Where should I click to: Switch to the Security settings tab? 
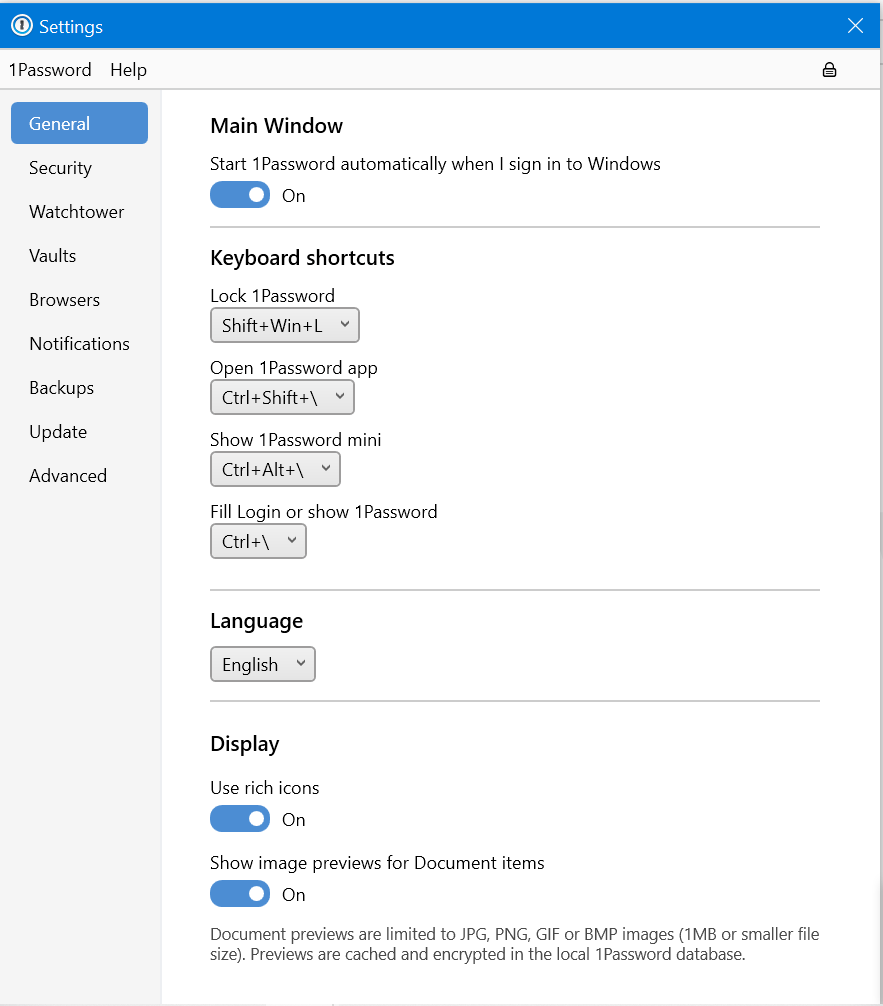(x=60, y=167)
